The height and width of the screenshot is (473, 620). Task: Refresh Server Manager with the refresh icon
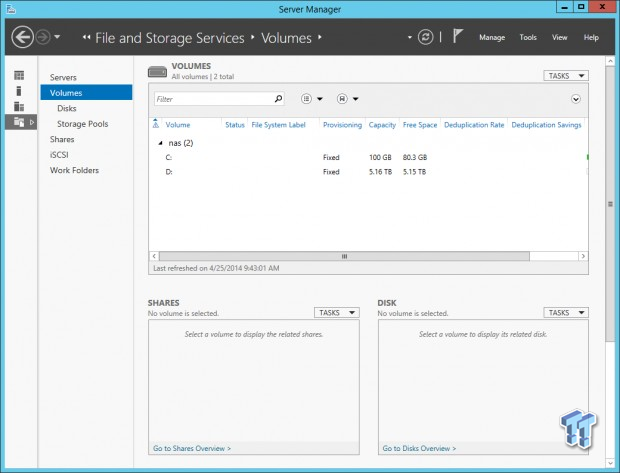point(425,37)
